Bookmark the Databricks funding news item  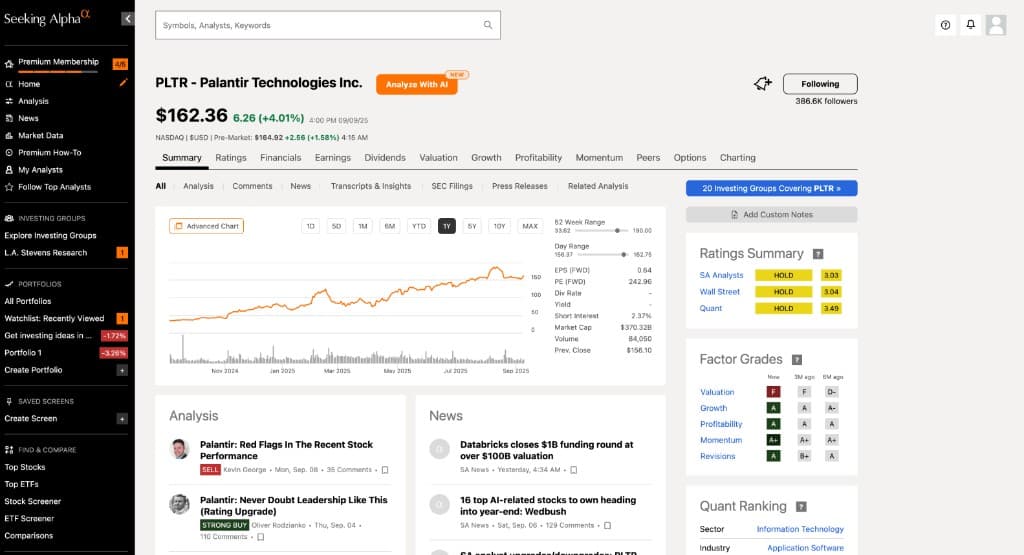pos(573,470)
